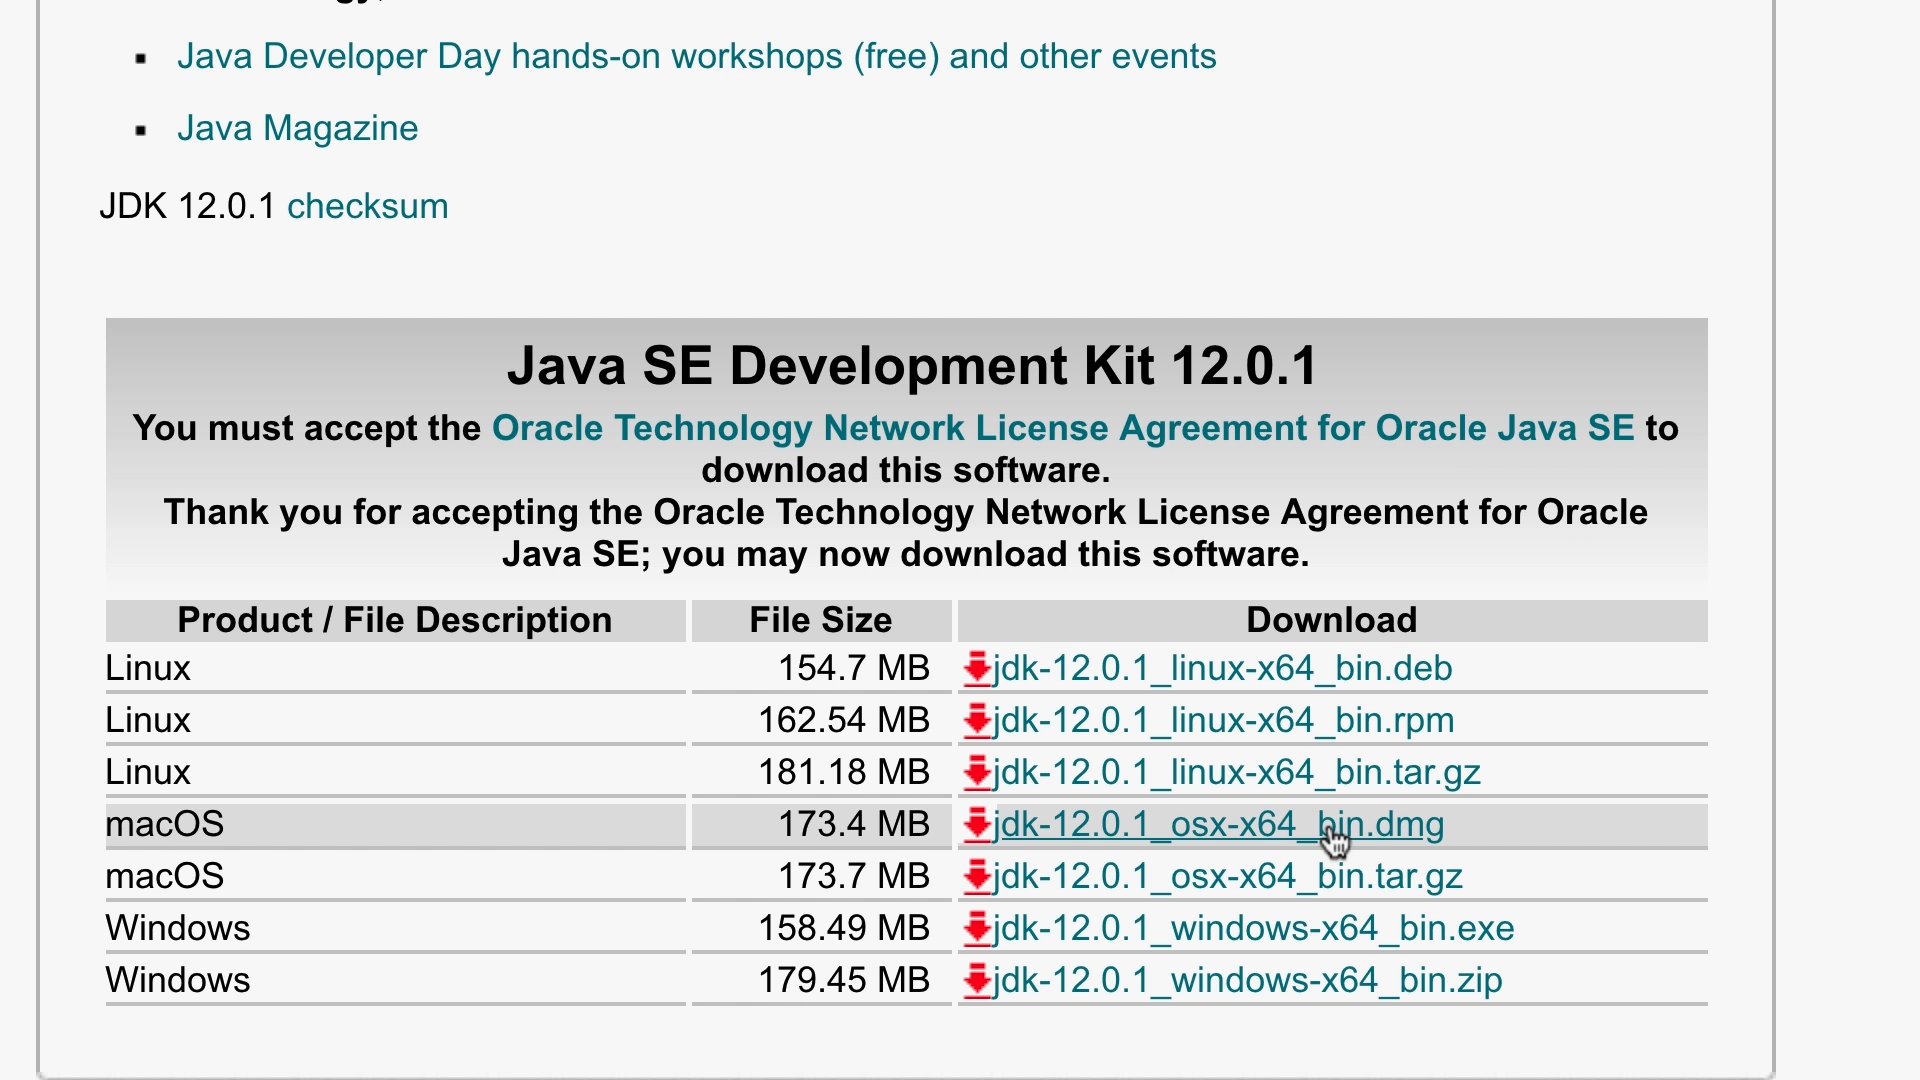Open jdk-12.0.1_linux-x64_bin.deb link
Image resolution: width=1920 pixels, height=1080 pixels.
pyautogui.click(x=1222, y=668)
